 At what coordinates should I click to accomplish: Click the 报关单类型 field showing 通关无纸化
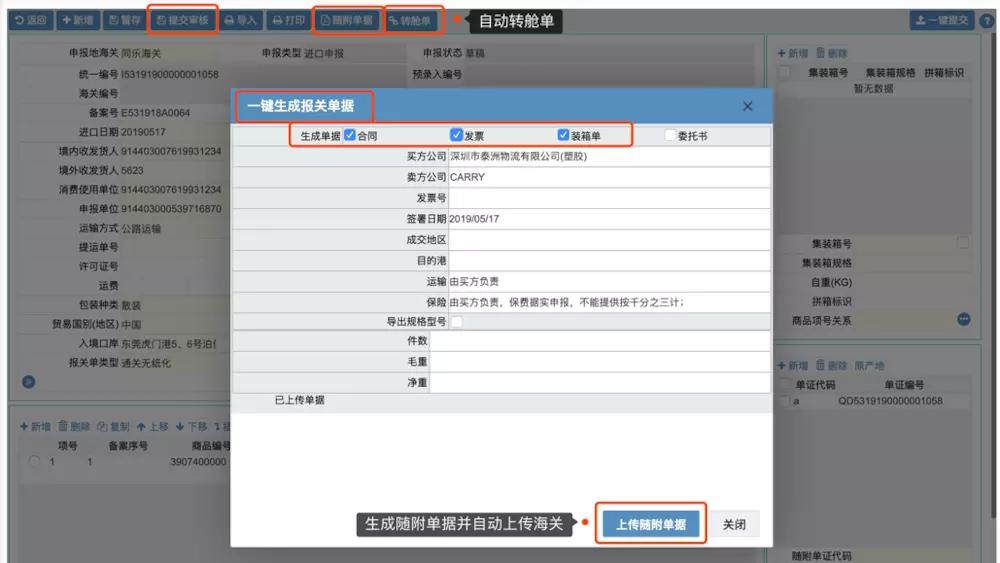172,363
